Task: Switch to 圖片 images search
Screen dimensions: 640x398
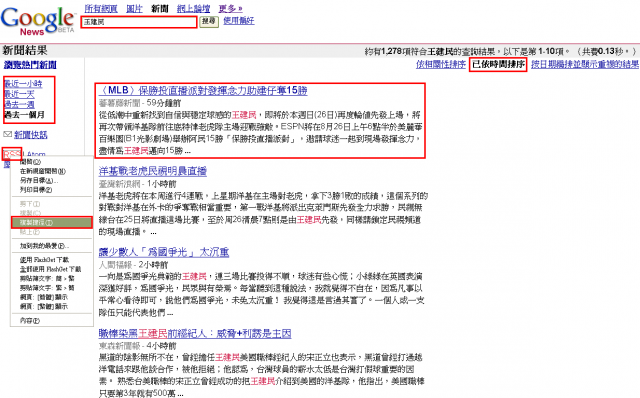Action: (x=134, y=8)
